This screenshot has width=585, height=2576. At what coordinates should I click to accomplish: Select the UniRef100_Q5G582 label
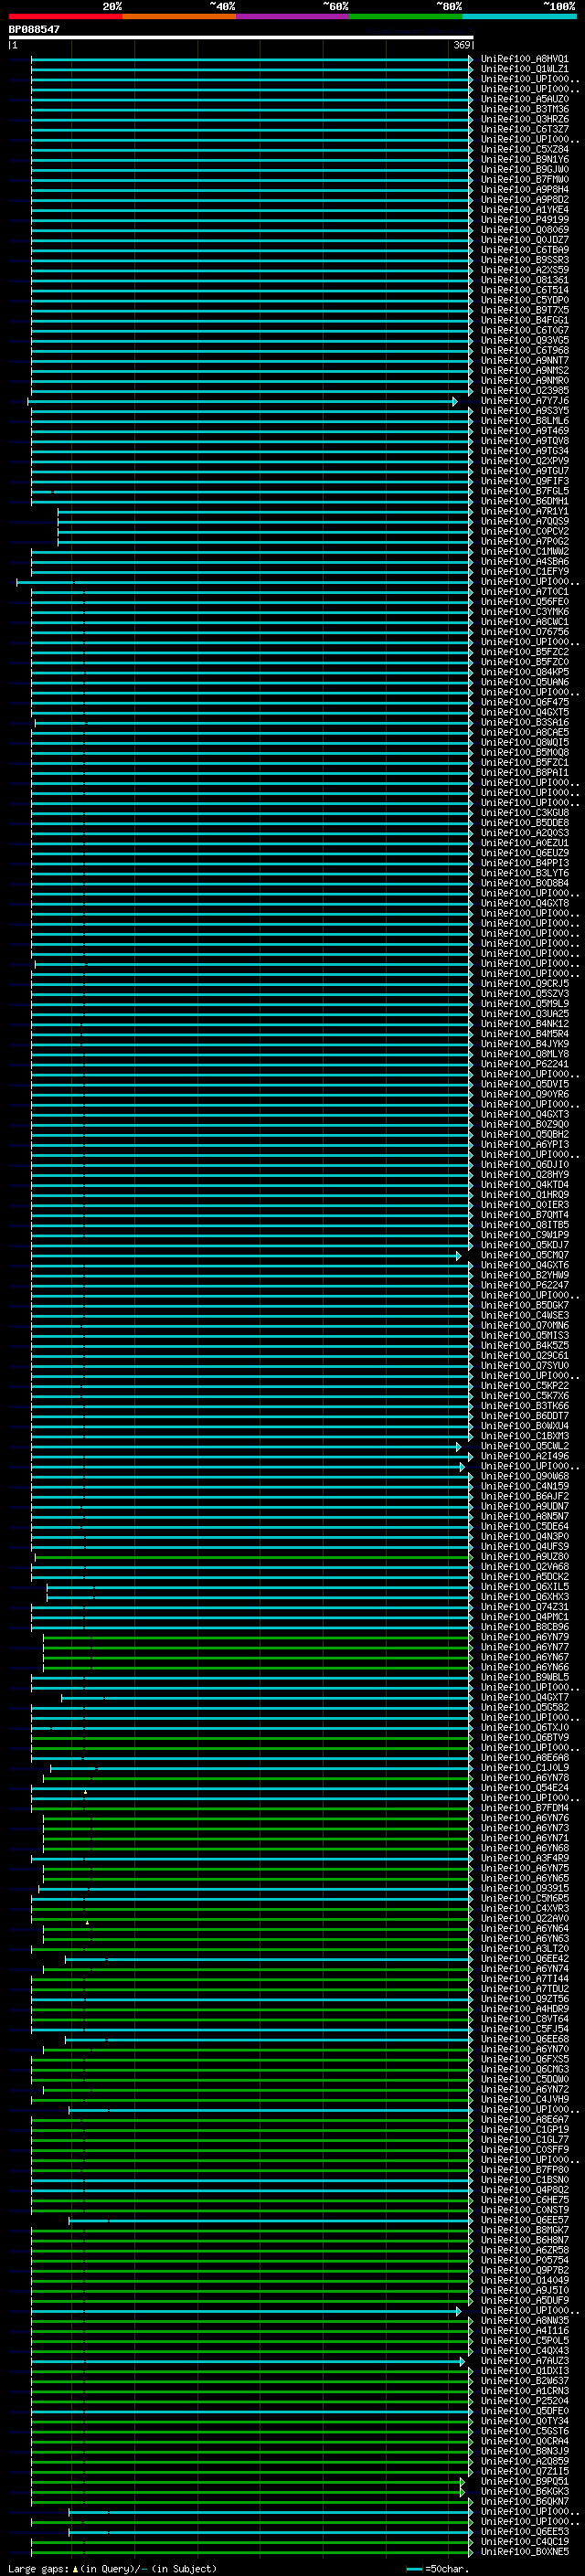point(525,1708)
